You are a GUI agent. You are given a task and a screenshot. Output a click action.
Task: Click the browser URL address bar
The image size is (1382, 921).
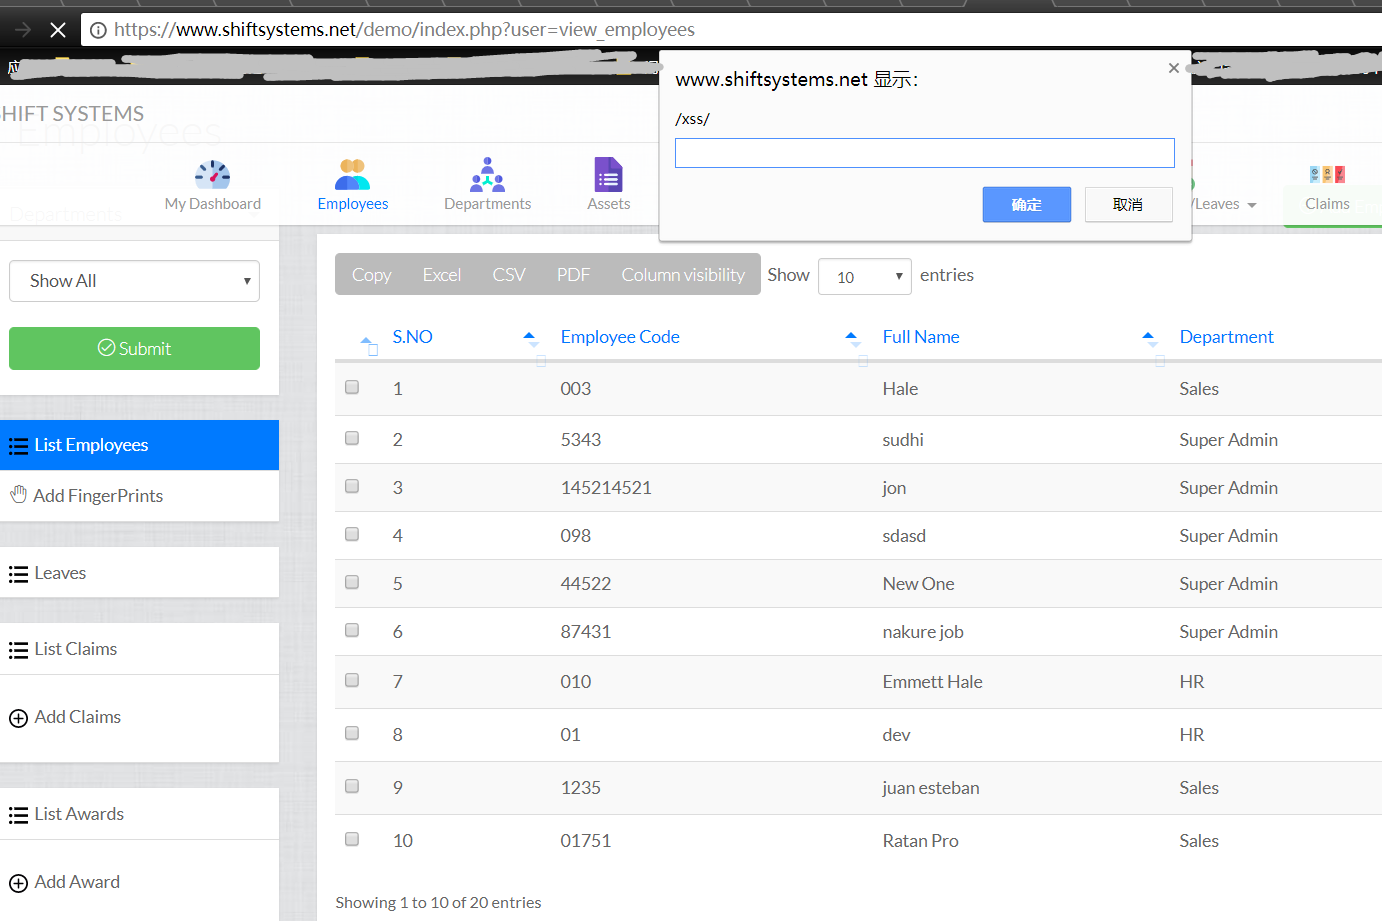(x=730, y=30)
